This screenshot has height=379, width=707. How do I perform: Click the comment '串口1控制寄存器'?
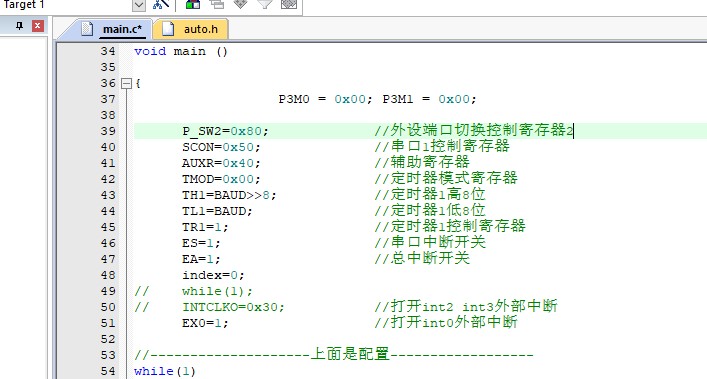coord(442,146)
